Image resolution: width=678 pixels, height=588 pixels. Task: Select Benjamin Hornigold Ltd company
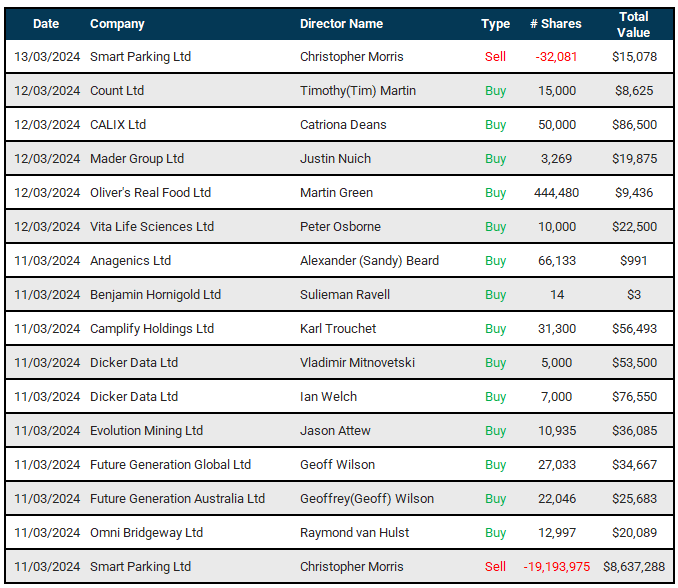[x=155, y=295]
